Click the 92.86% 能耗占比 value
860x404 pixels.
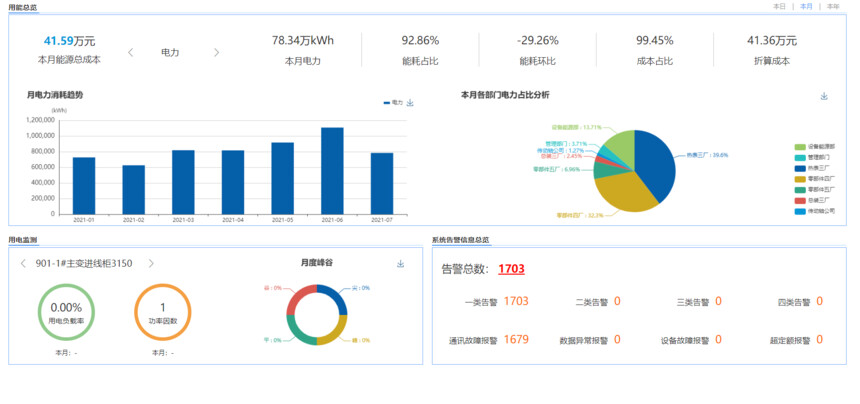tap(420, 41)
